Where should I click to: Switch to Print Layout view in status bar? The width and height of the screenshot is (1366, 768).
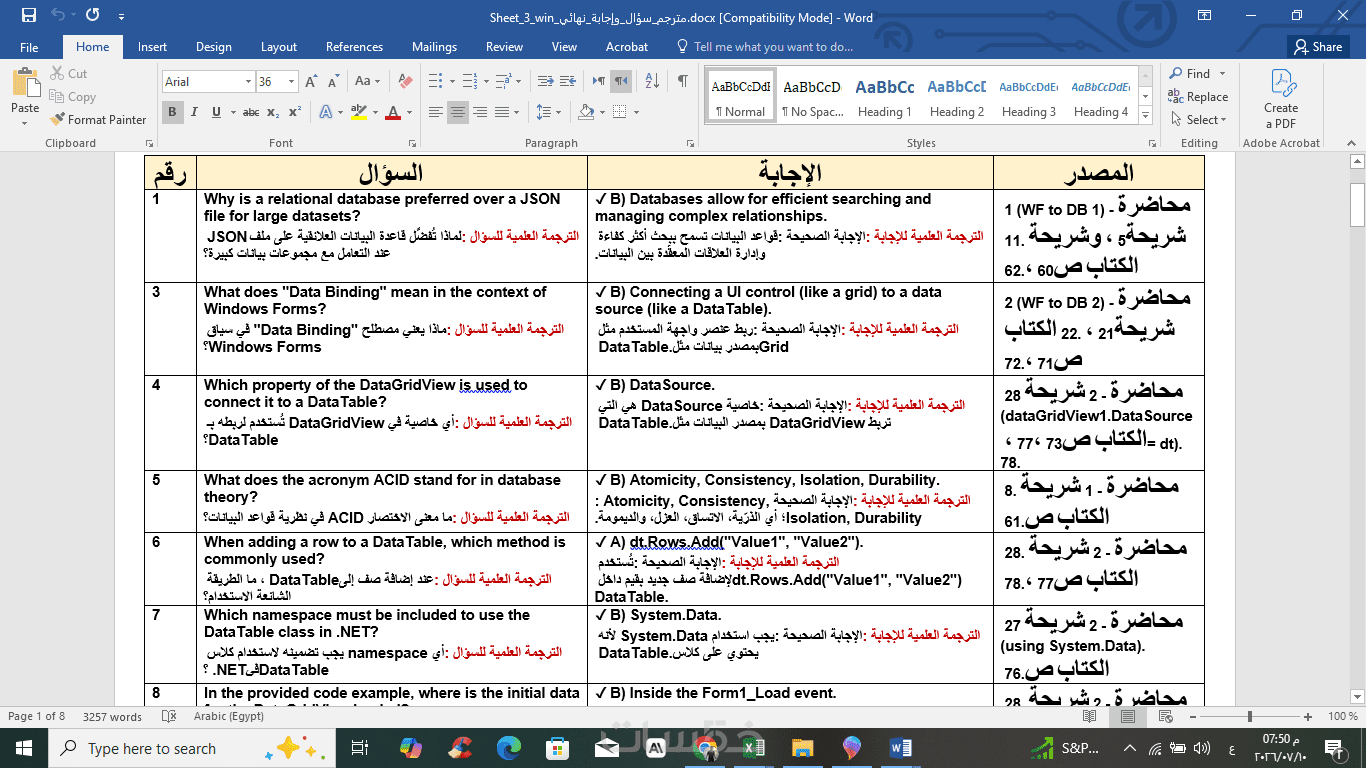point(1128,717)
